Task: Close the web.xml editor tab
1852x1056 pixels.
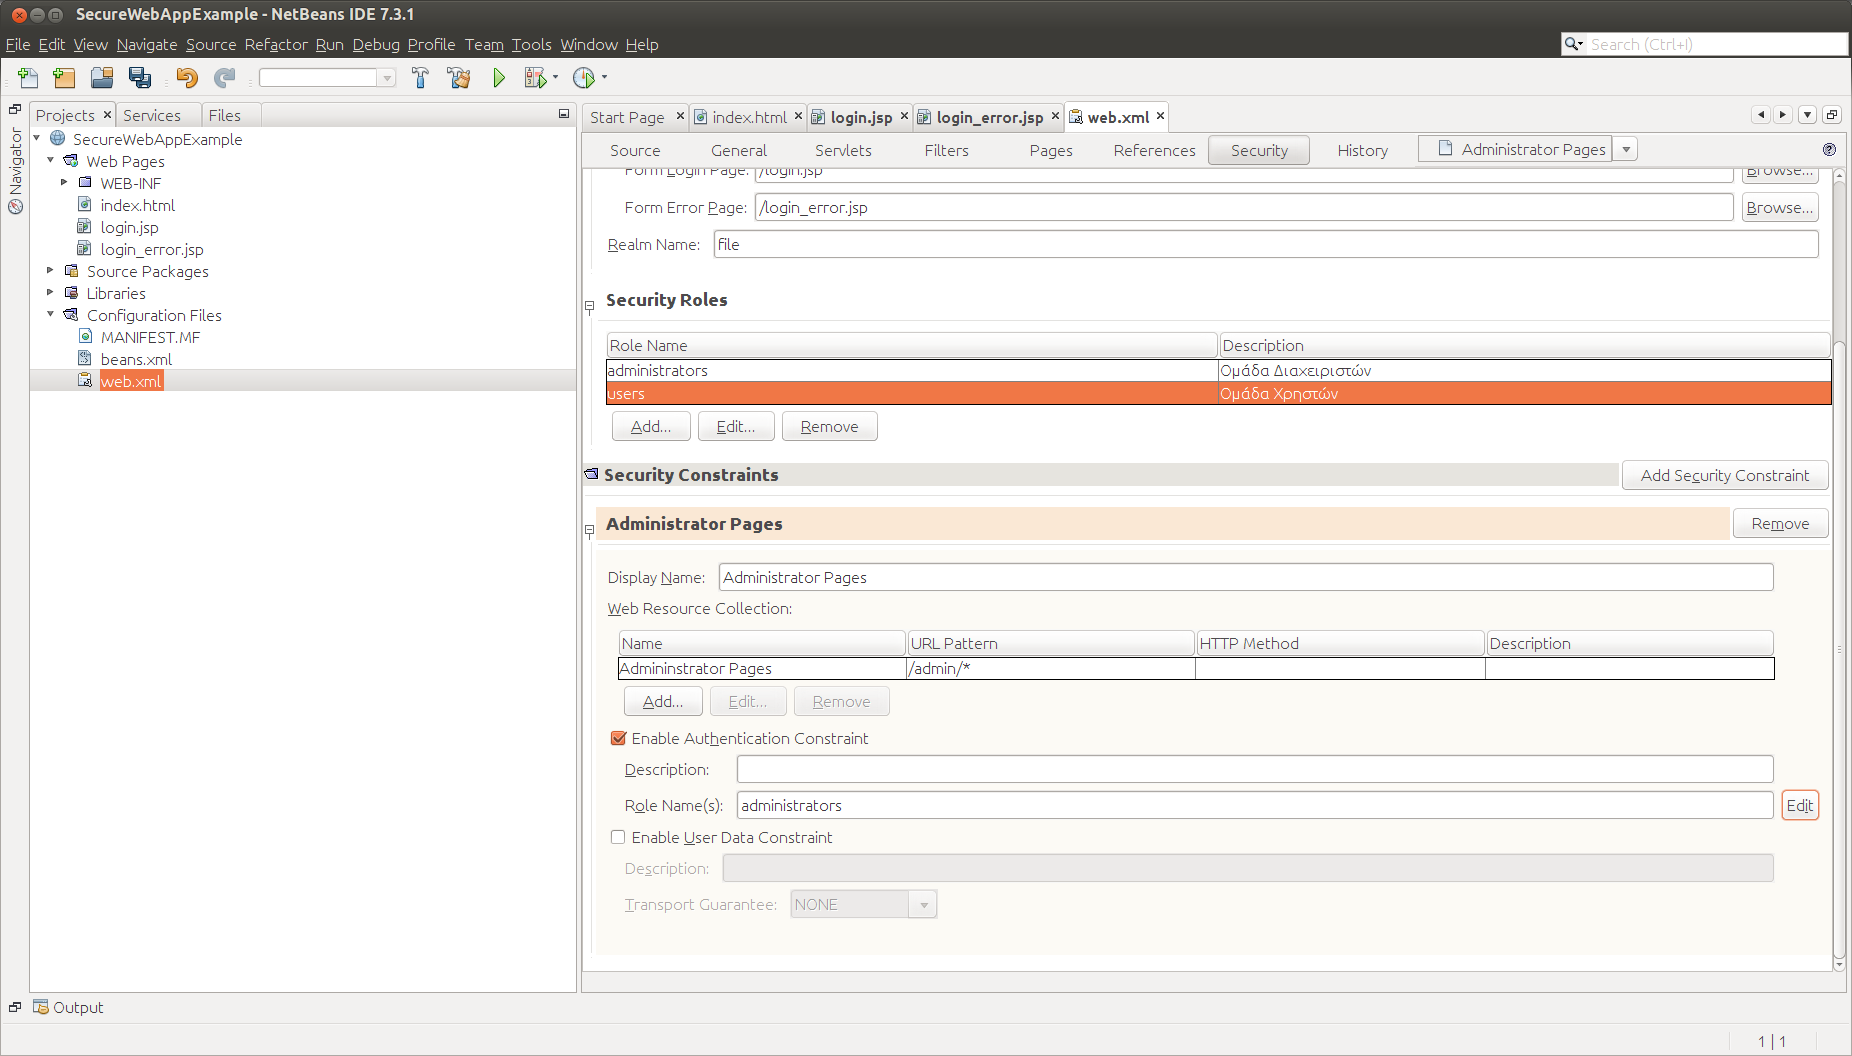Action: [1160, 116]
